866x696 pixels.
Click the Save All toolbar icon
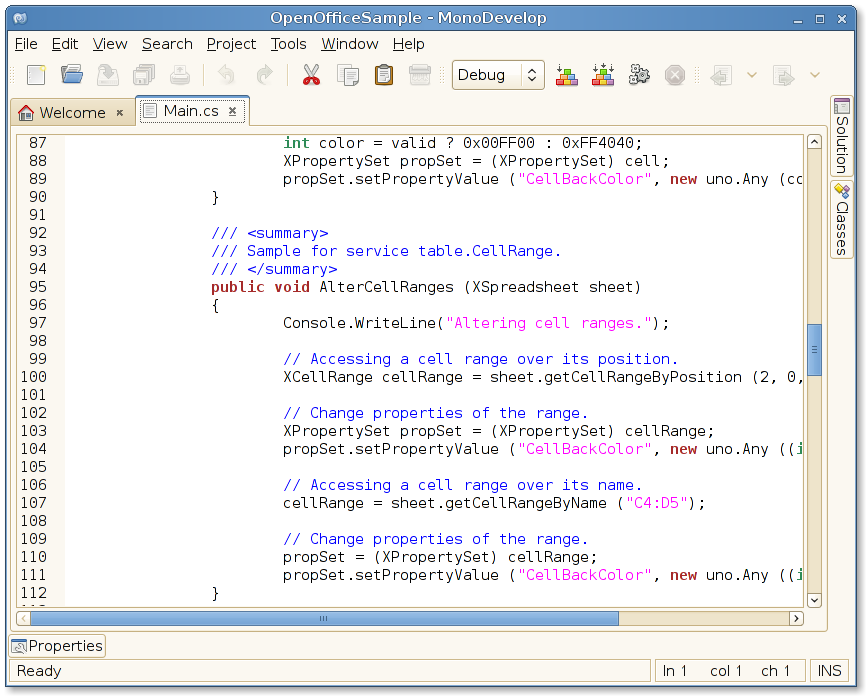coord(144,75)
